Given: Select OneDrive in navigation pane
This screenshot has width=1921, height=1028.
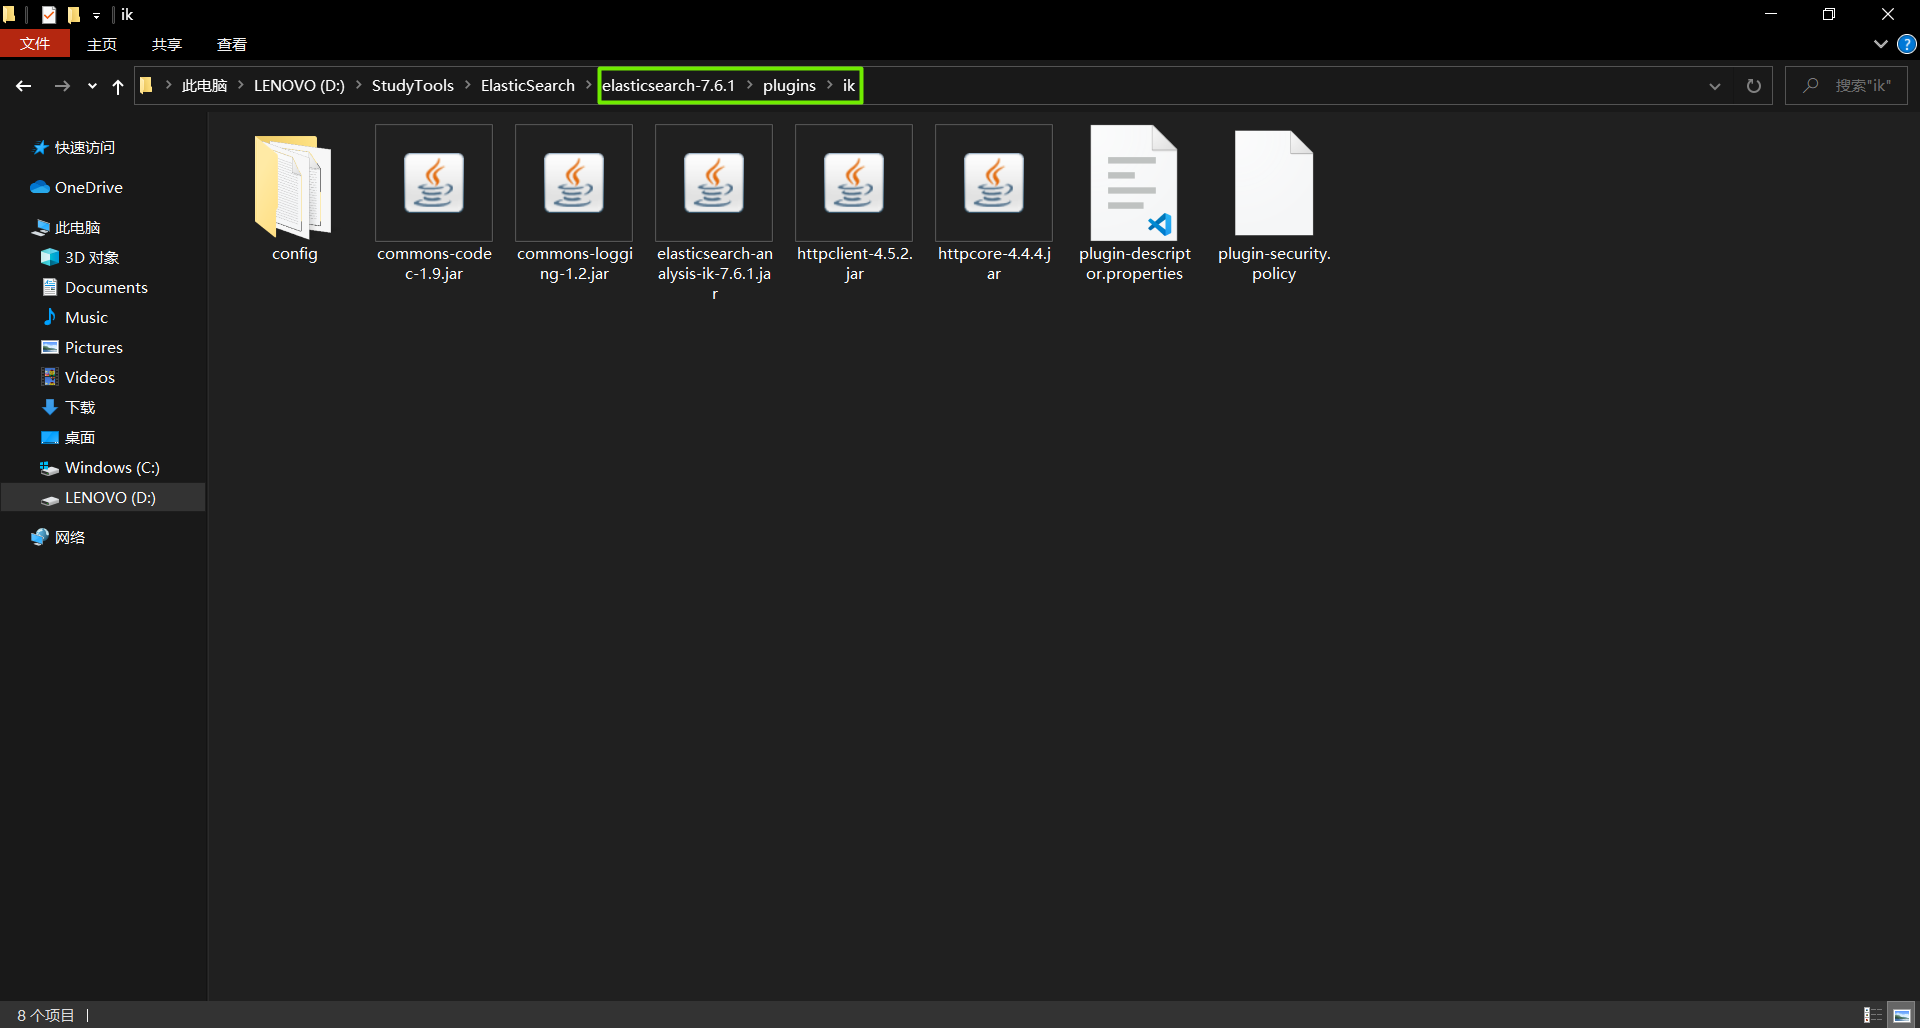Looking at the screenshot, I should click(88, 188).
